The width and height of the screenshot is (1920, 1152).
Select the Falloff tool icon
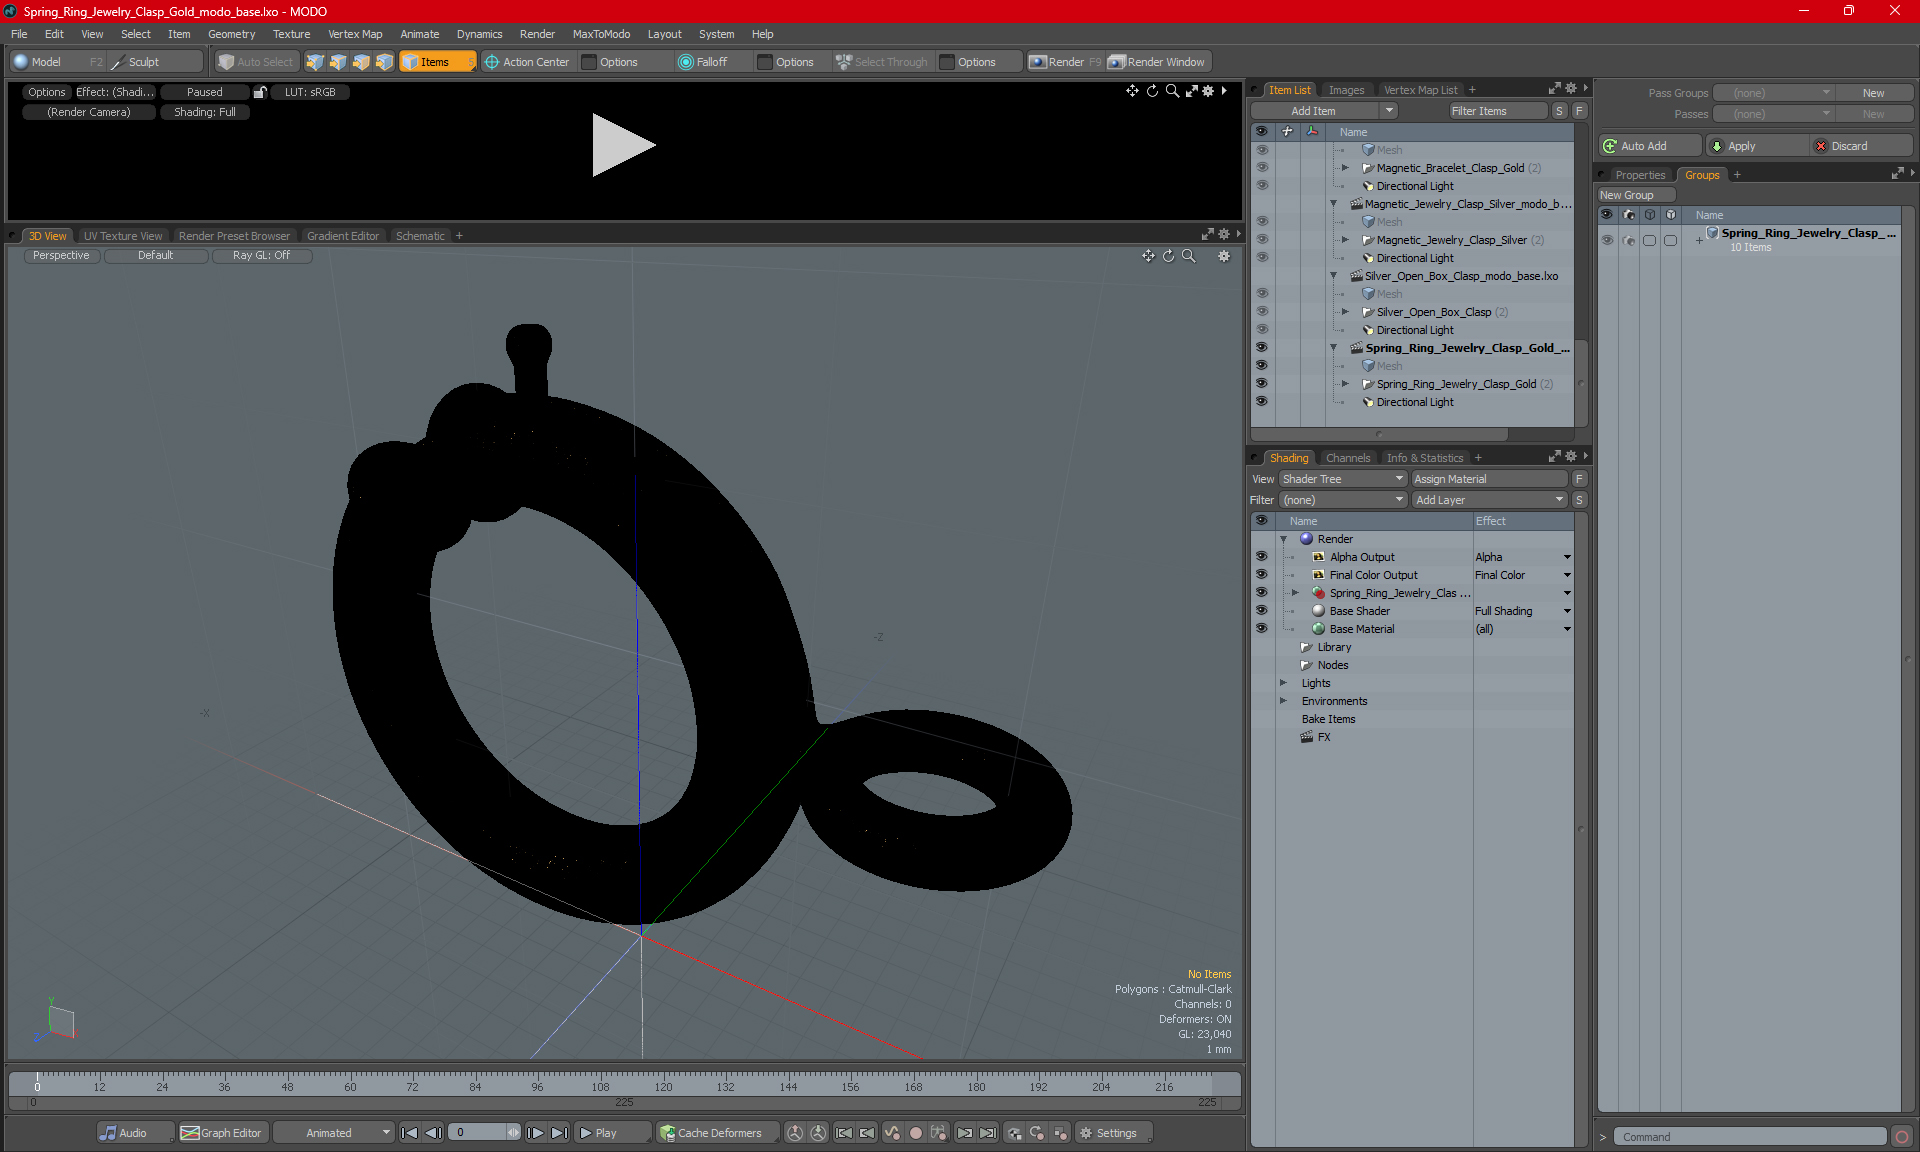point(686,62)
